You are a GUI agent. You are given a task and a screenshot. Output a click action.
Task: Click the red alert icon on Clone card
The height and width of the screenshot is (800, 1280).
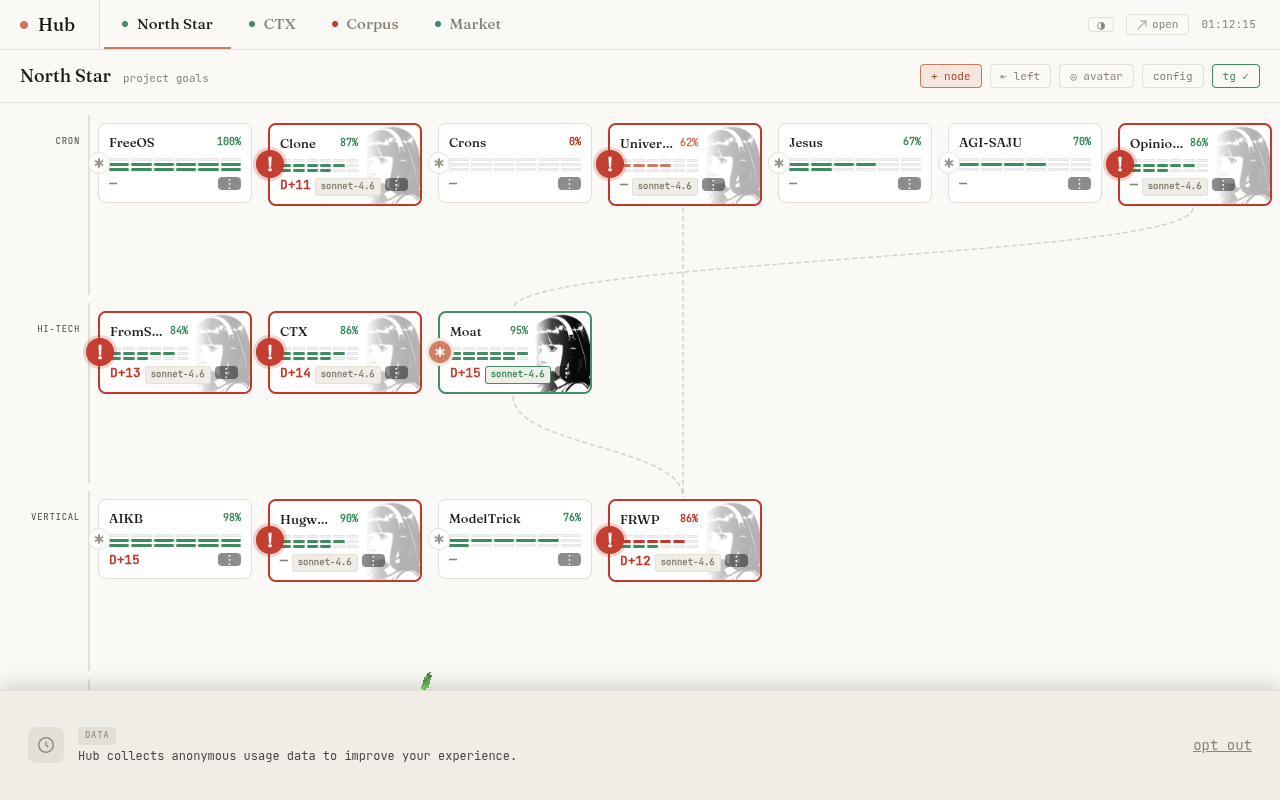coord(270,164)
